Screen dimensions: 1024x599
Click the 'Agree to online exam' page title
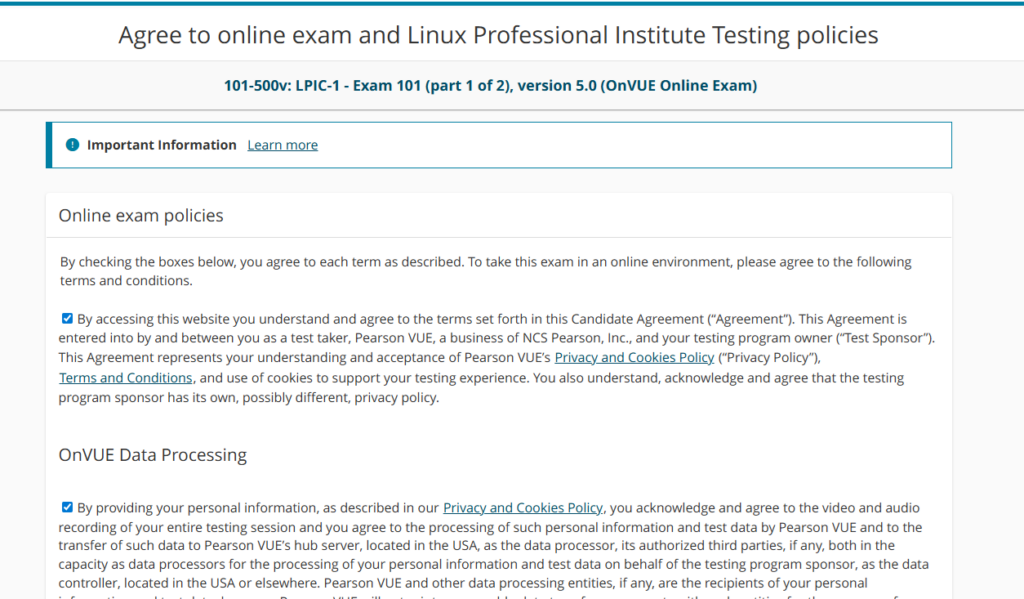pyautogui.click(x=498, y=36)
